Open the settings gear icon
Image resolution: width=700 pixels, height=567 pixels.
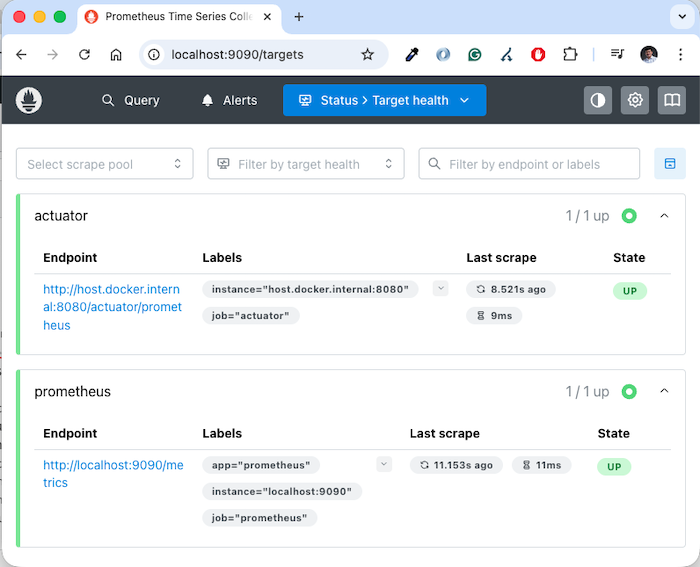635,100
